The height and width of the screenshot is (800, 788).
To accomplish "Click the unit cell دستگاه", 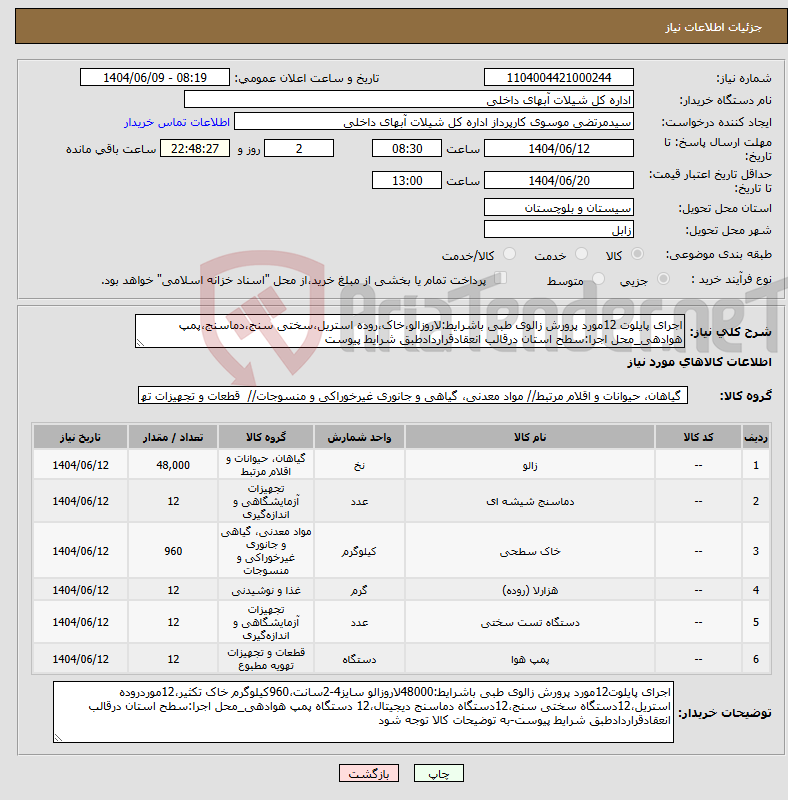I will (x=359, y=659).
